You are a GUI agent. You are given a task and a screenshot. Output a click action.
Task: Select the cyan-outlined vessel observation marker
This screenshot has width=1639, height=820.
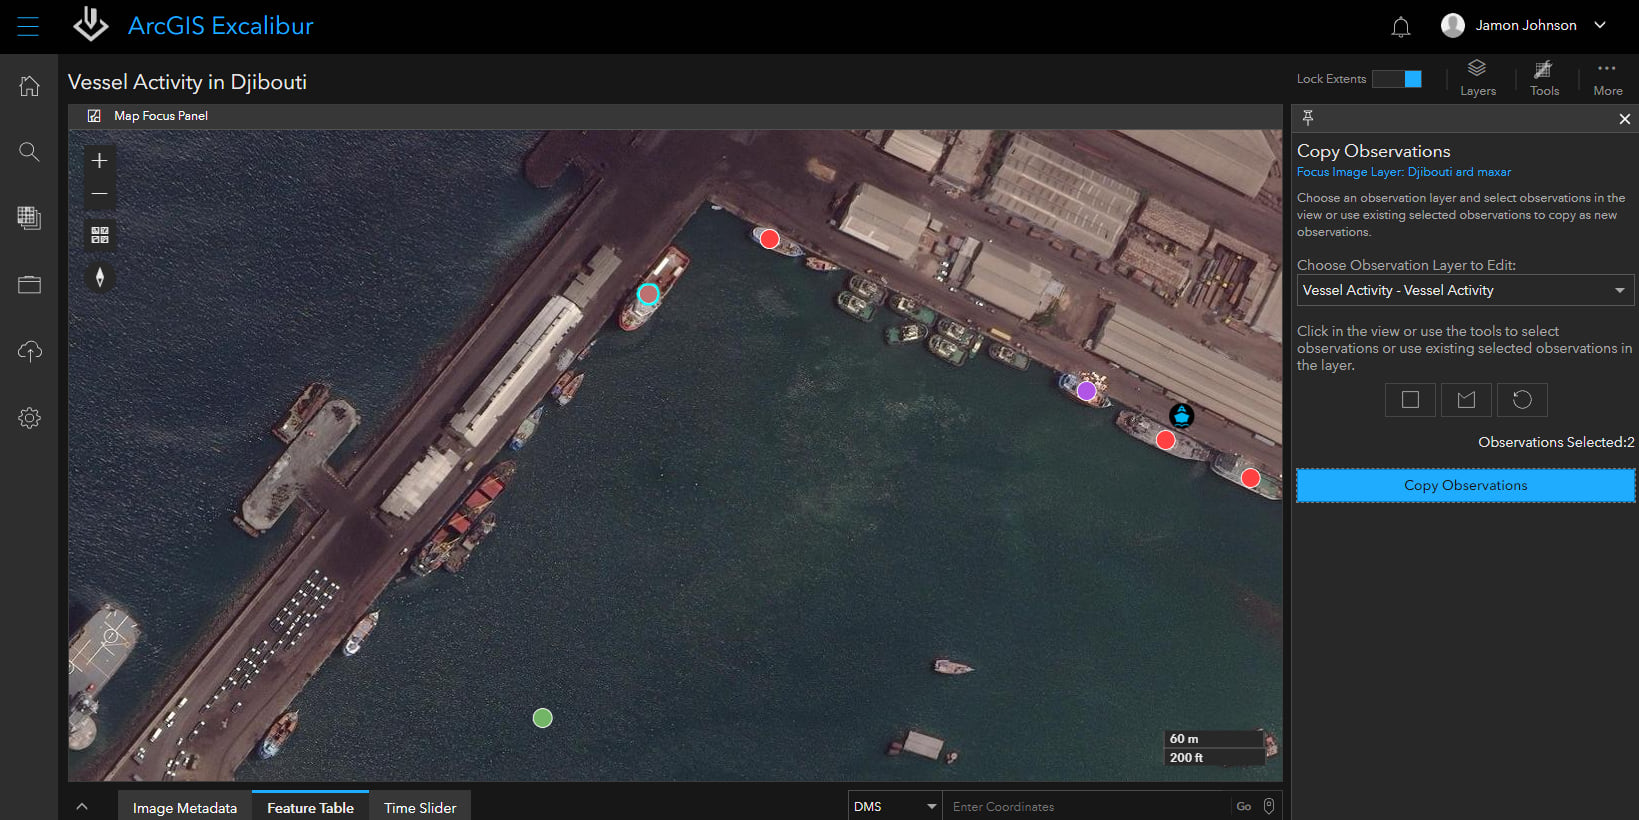pos(648,294)
